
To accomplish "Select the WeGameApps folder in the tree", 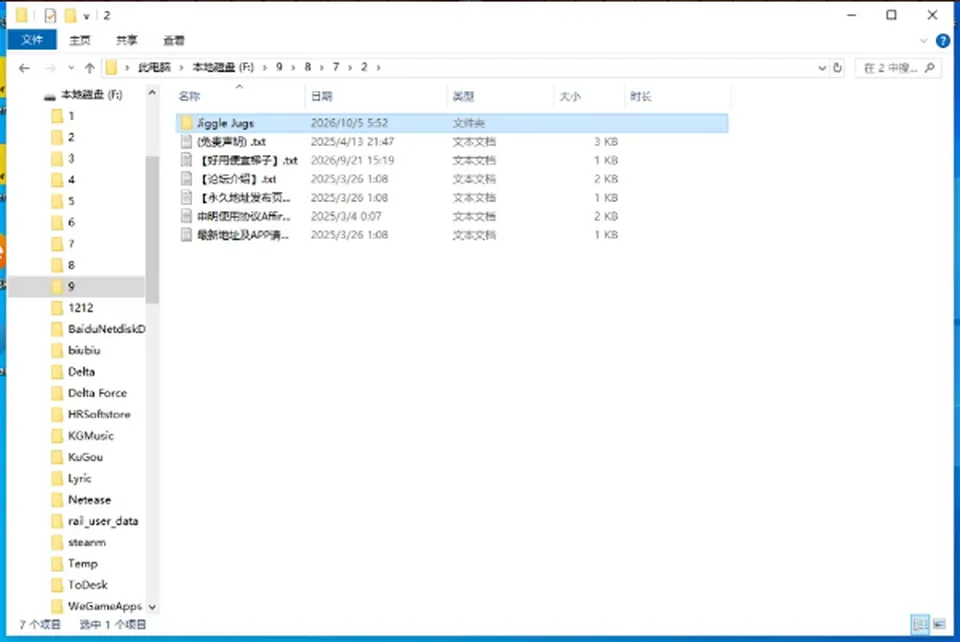I will coord(105,607).
